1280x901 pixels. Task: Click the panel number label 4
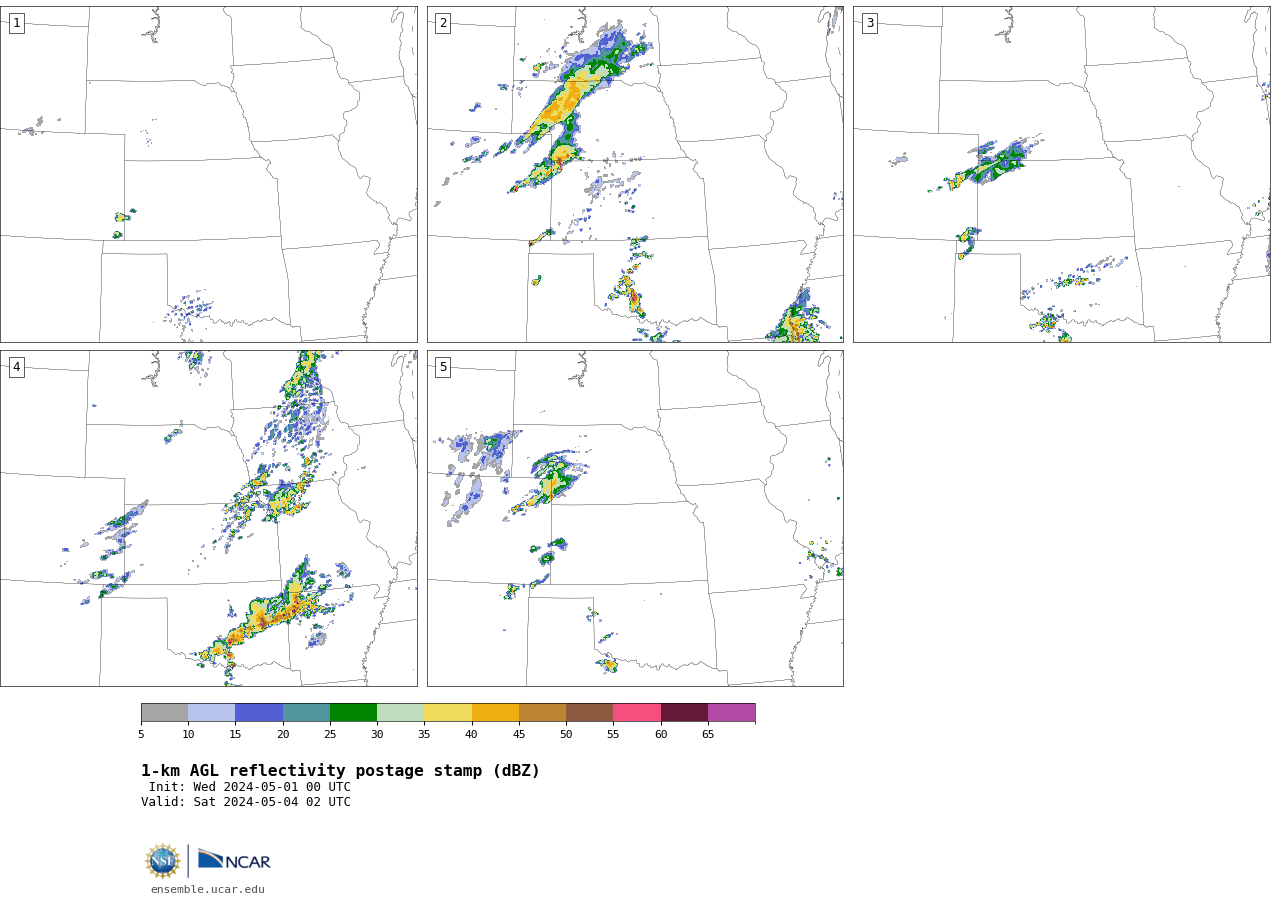(x=16, y=367)
